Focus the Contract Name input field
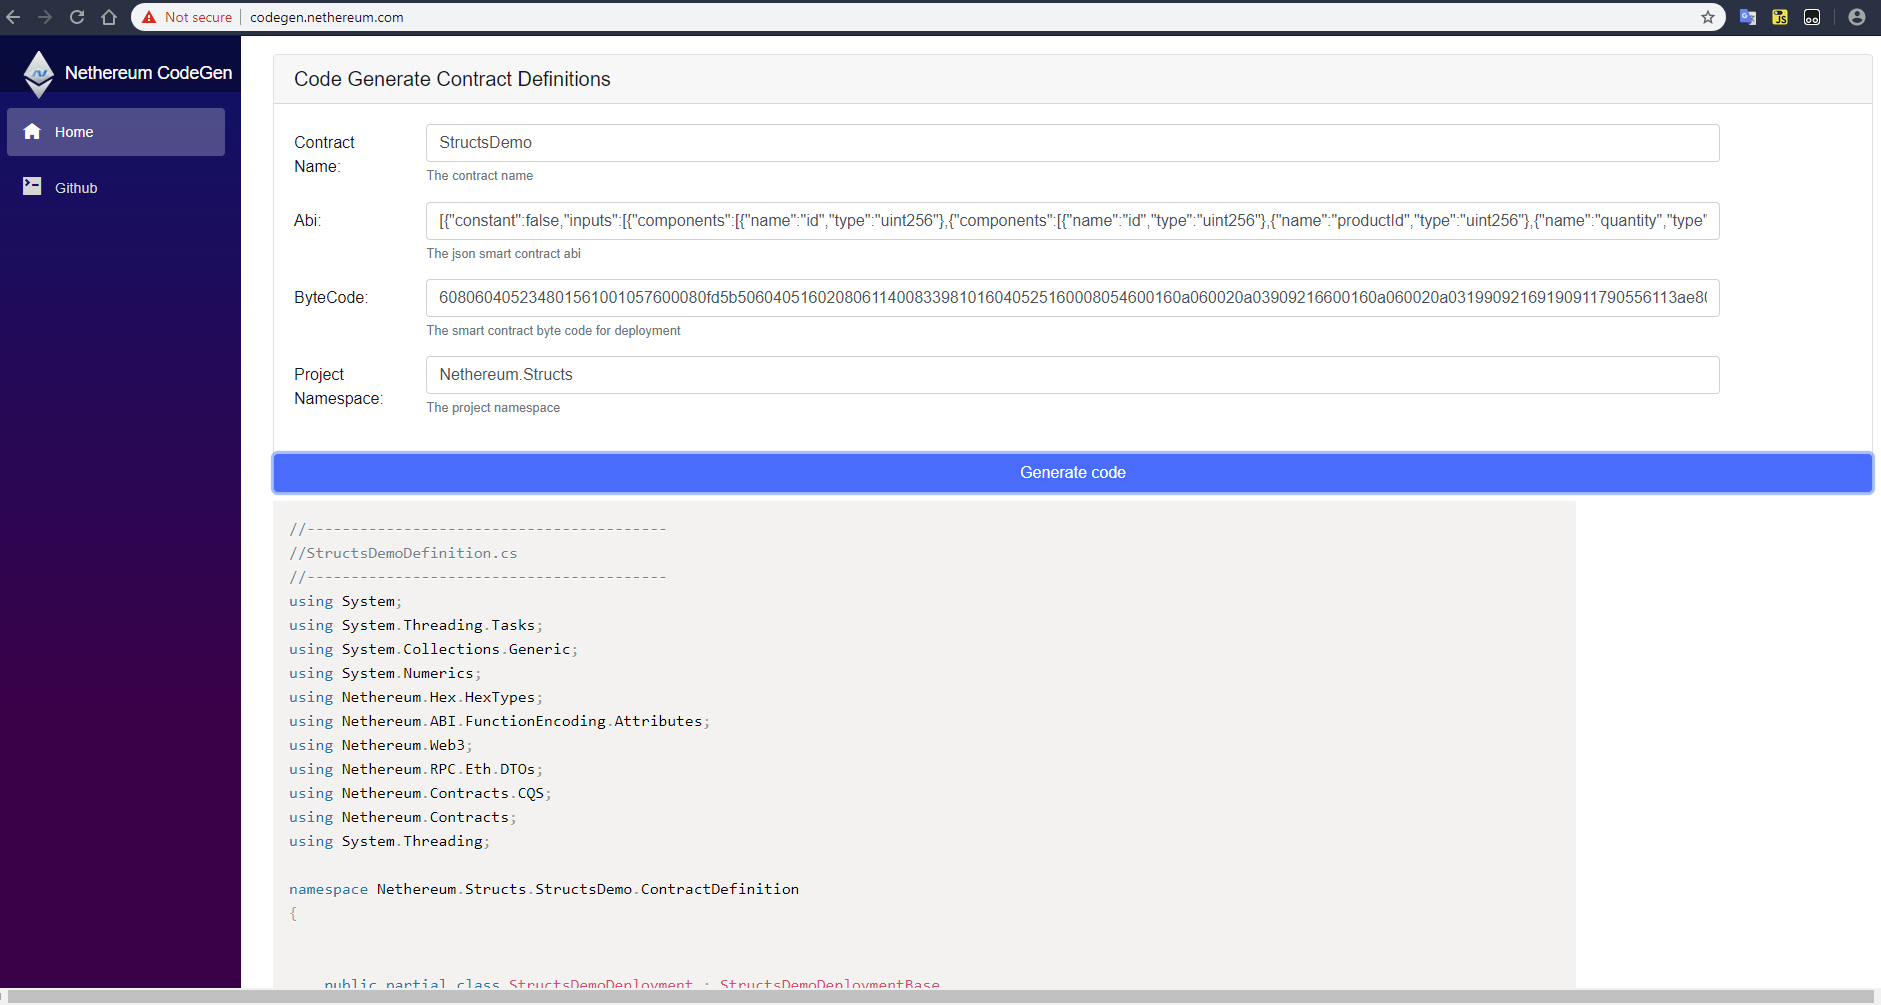This screenshot has height=1005, width=1881. pos(1072,143)
